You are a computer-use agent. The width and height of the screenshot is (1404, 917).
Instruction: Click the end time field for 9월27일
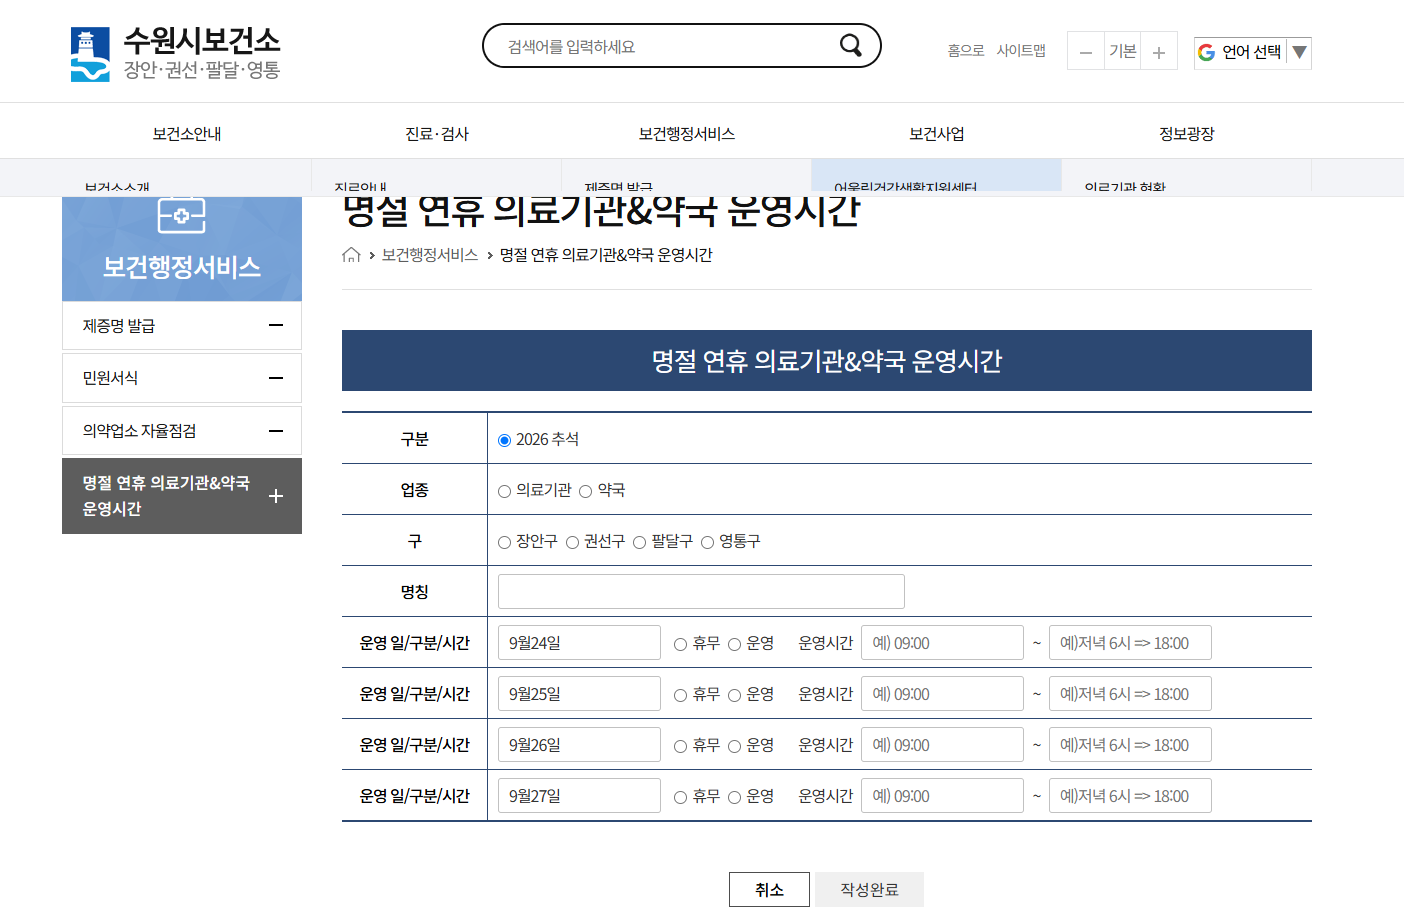pyautogui.click(x=1130, y=795)
